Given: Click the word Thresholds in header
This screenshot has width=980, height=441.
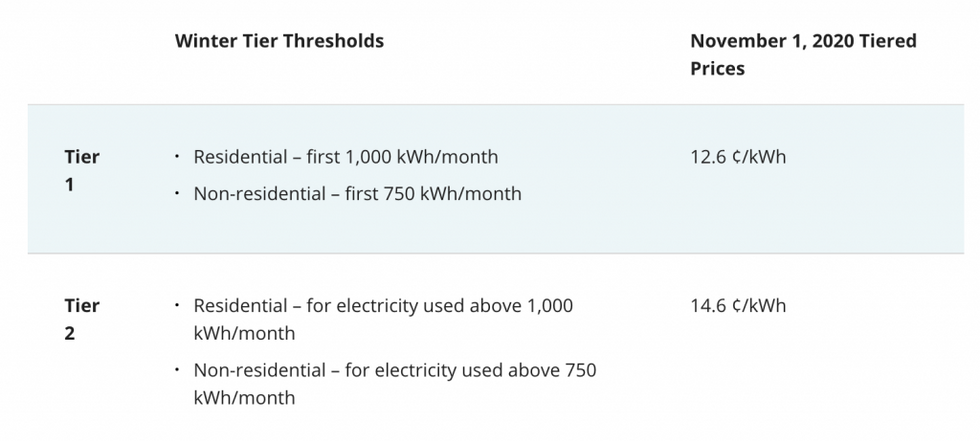Looking at the screenshot, I should (333, 41).
